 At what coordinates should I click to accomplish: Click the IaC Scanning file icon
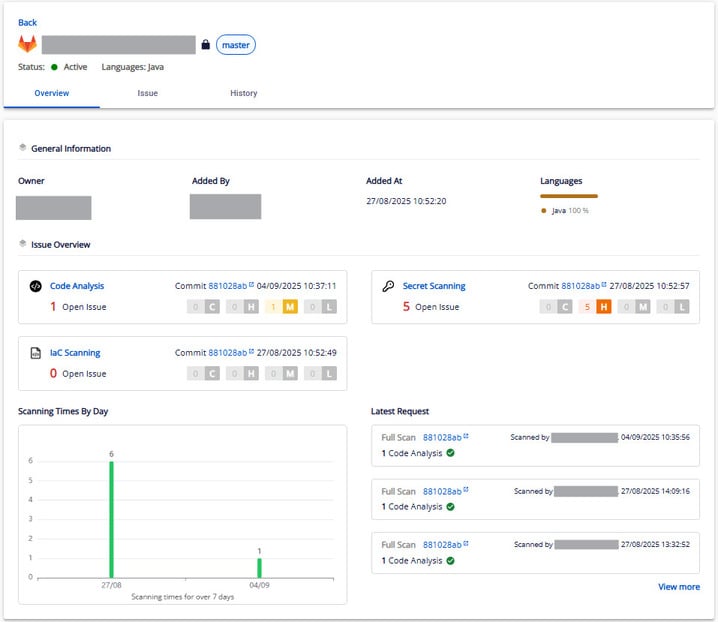36,353
